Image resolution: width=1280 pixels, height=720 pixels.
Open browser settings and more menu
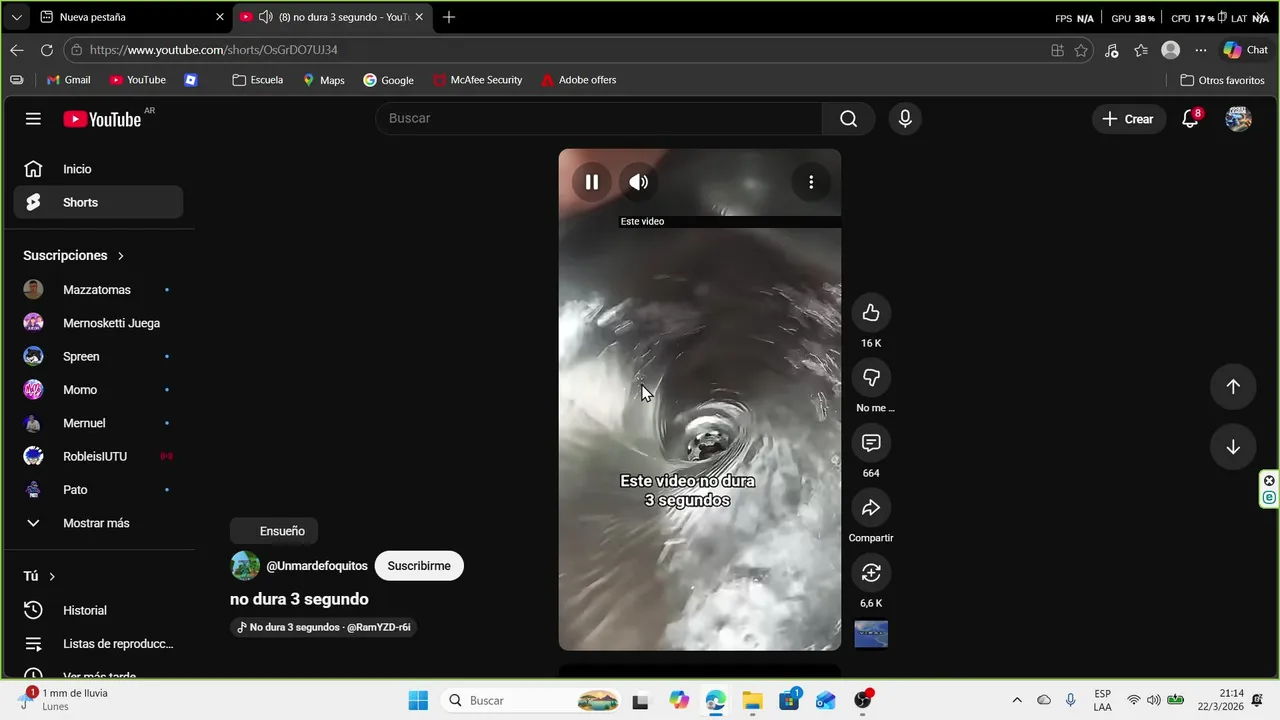click(x=1201, y=50)
